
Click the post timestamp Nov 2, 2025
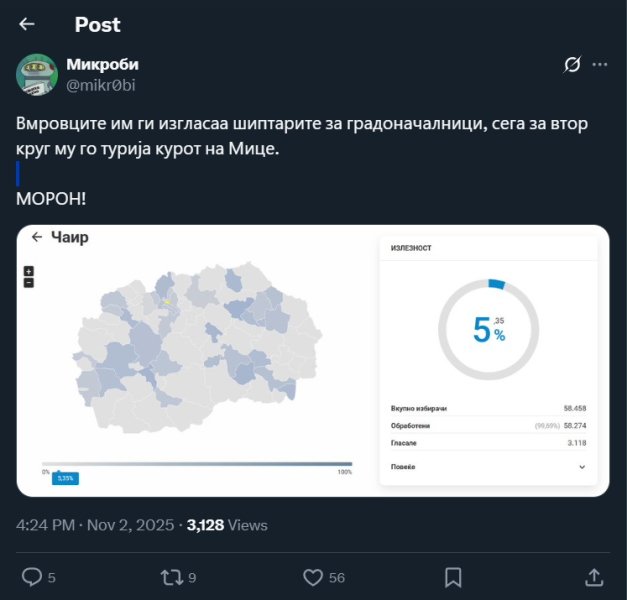pyautogui.click(x=132, y=525)
